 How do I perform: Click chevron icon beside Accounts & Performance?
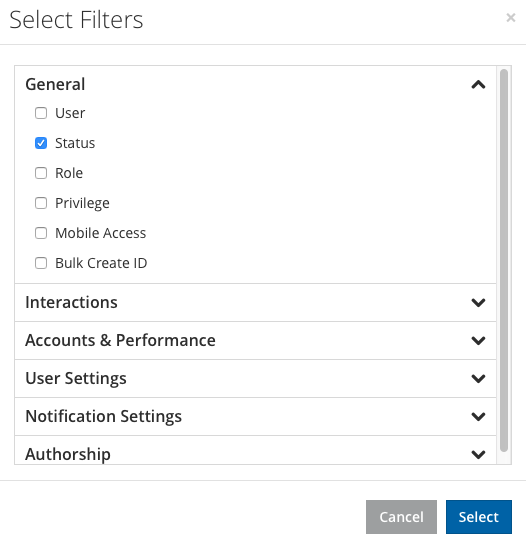tap(478, 340)
